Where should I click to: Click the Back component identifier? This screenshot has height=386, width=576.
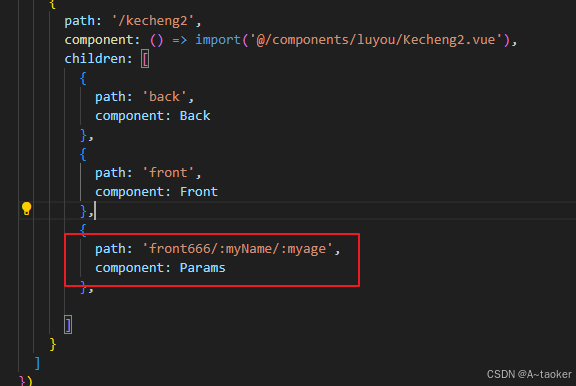point(195,116)
